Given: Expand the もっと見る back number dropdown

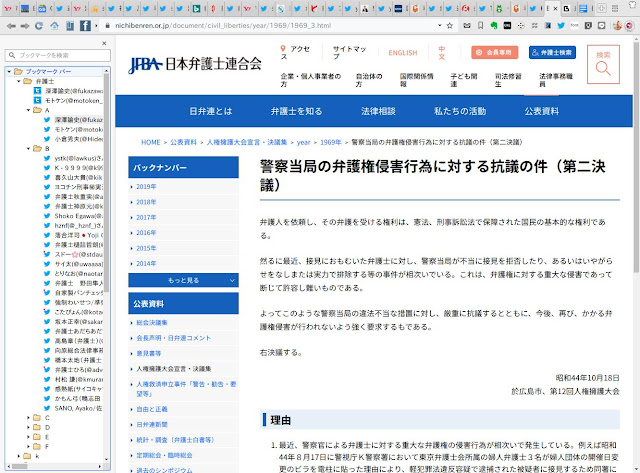Looking at the screenshot, I should [x=183, y=280].
